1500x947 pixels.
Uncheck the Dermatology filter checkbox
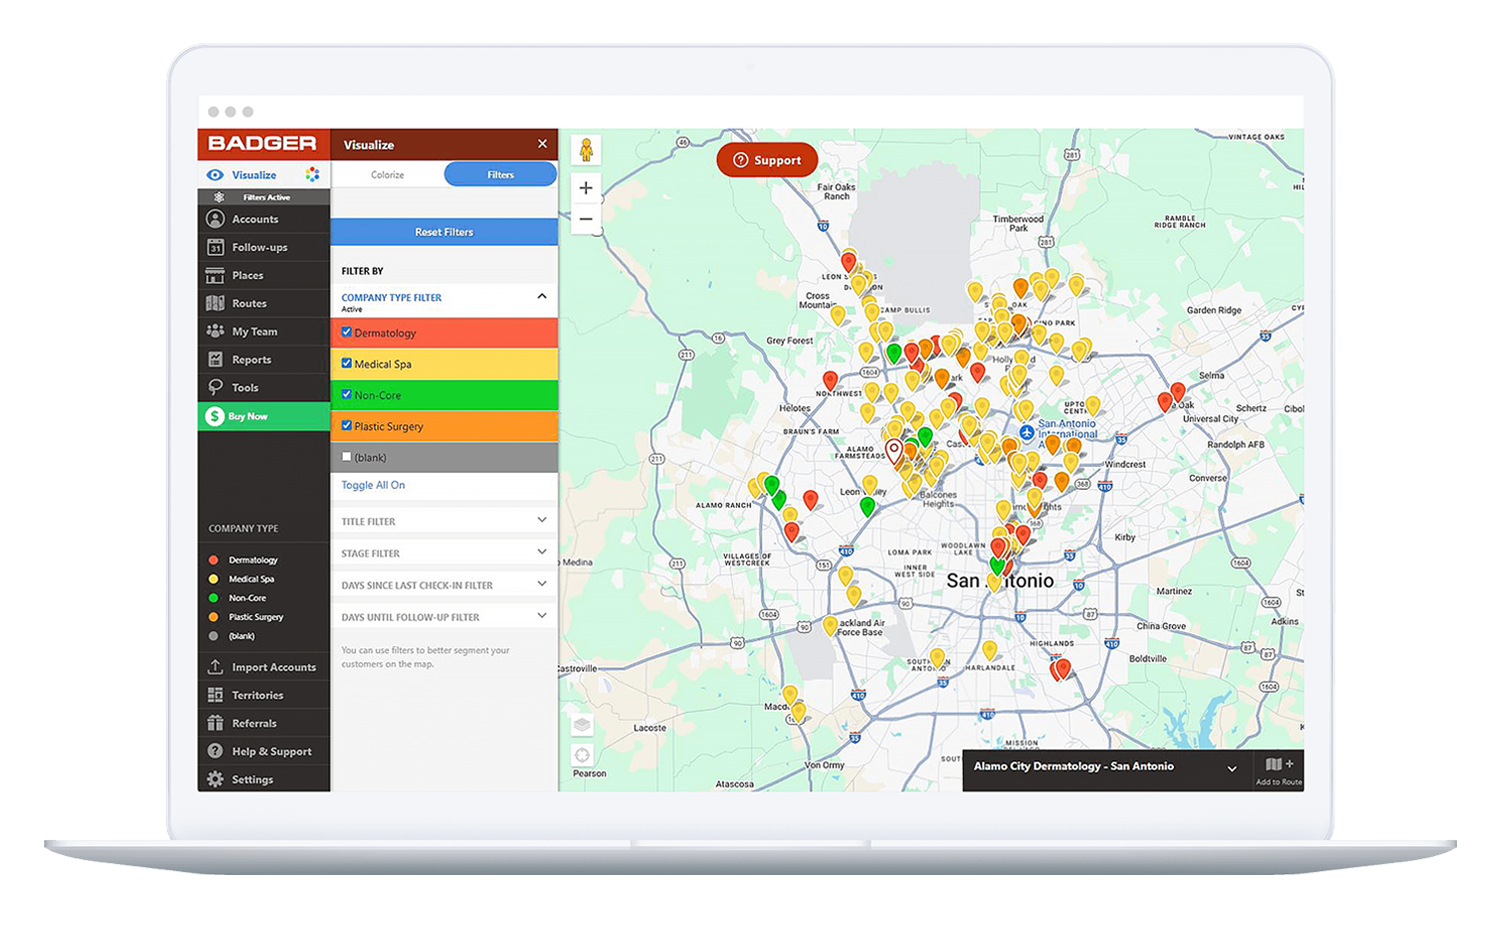[347, 332]
